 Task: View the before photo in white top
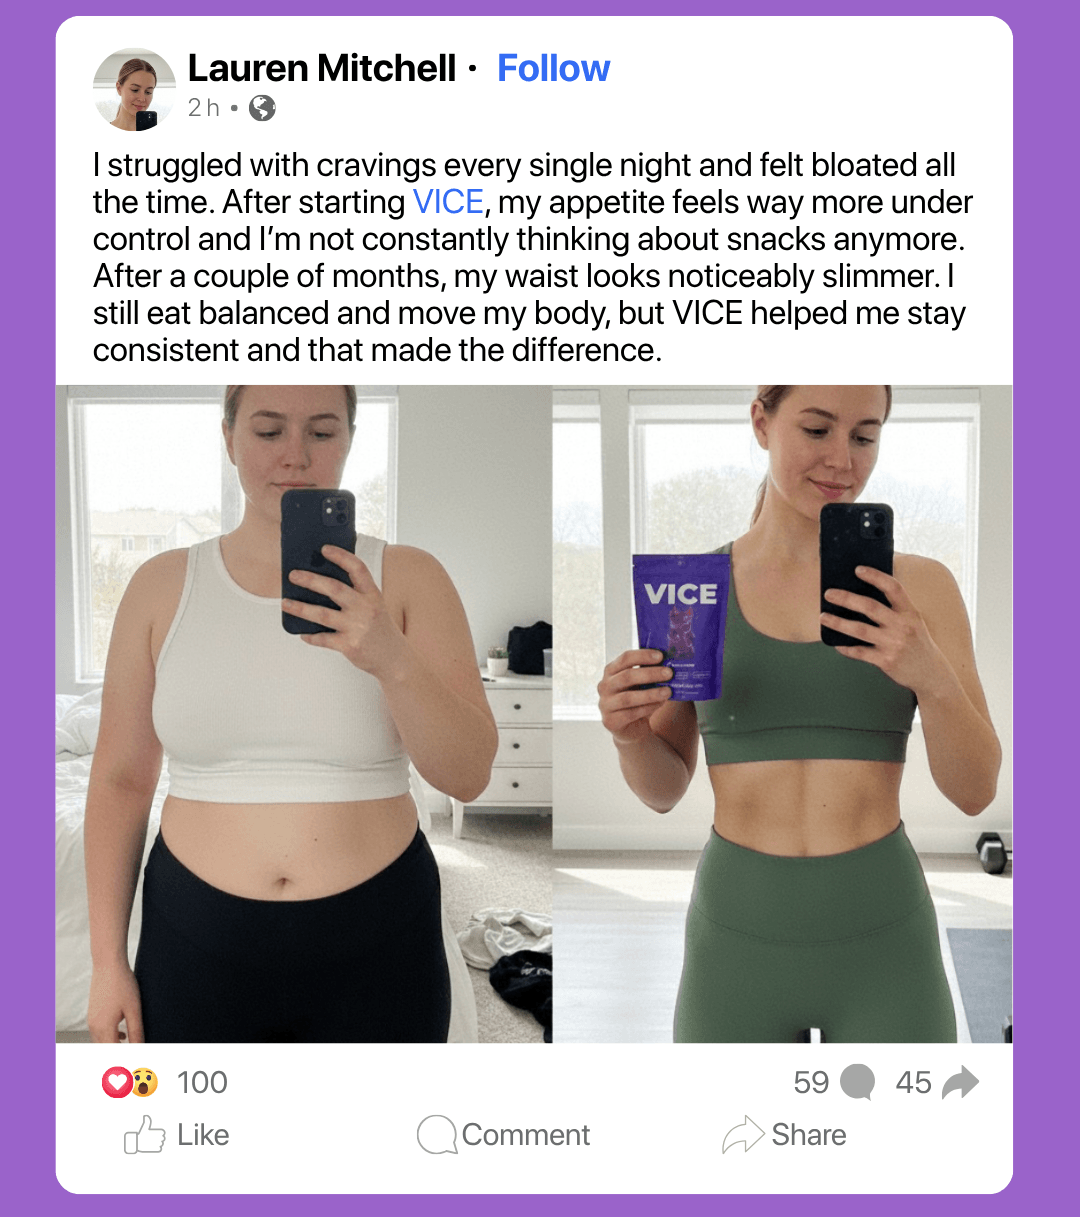[x=304, y=714]
